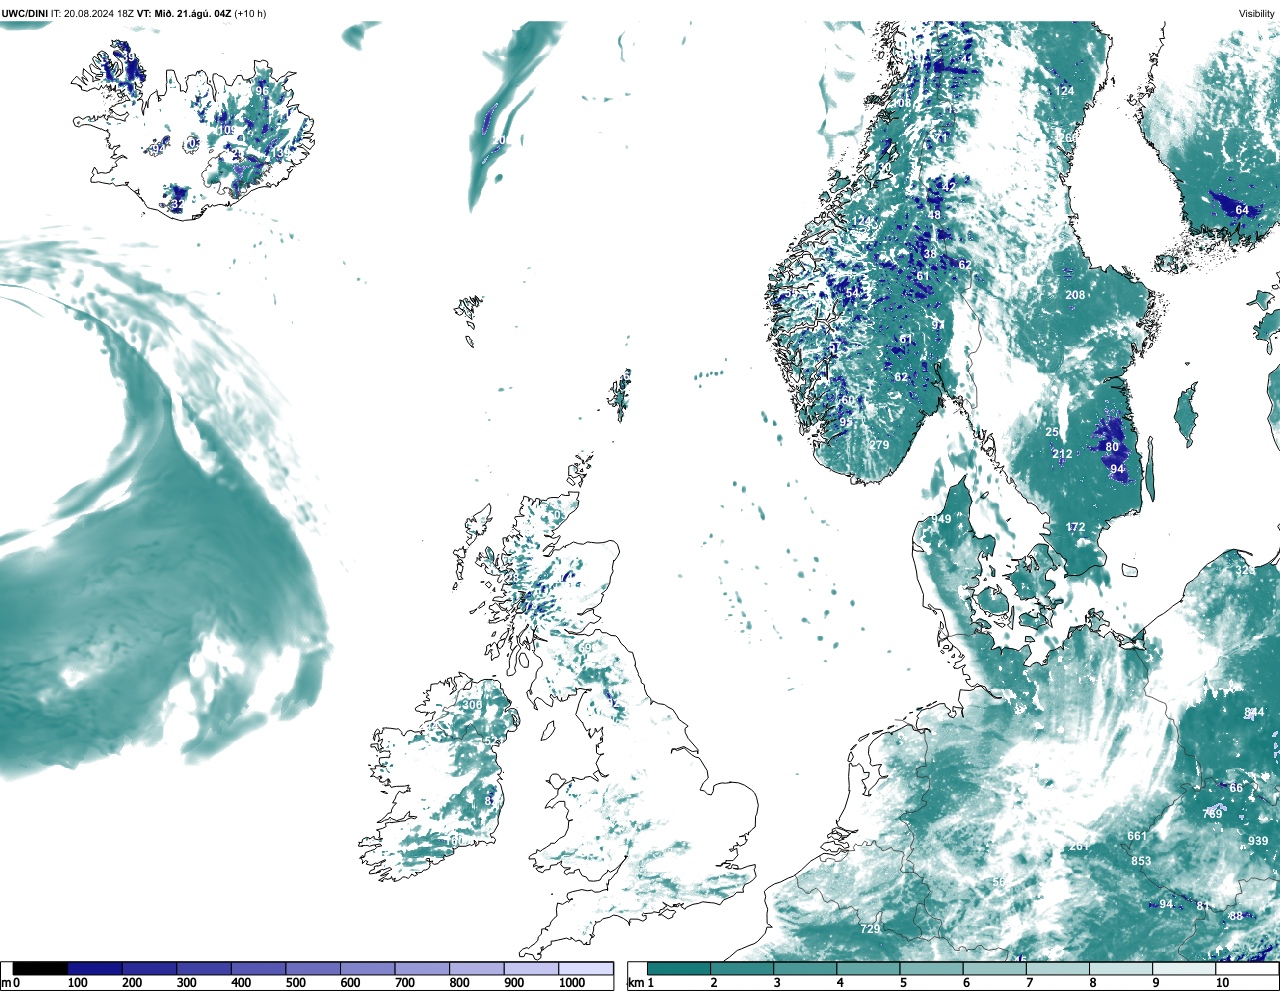Select the 800–900 m legend swatch

(x=476, y=968)
